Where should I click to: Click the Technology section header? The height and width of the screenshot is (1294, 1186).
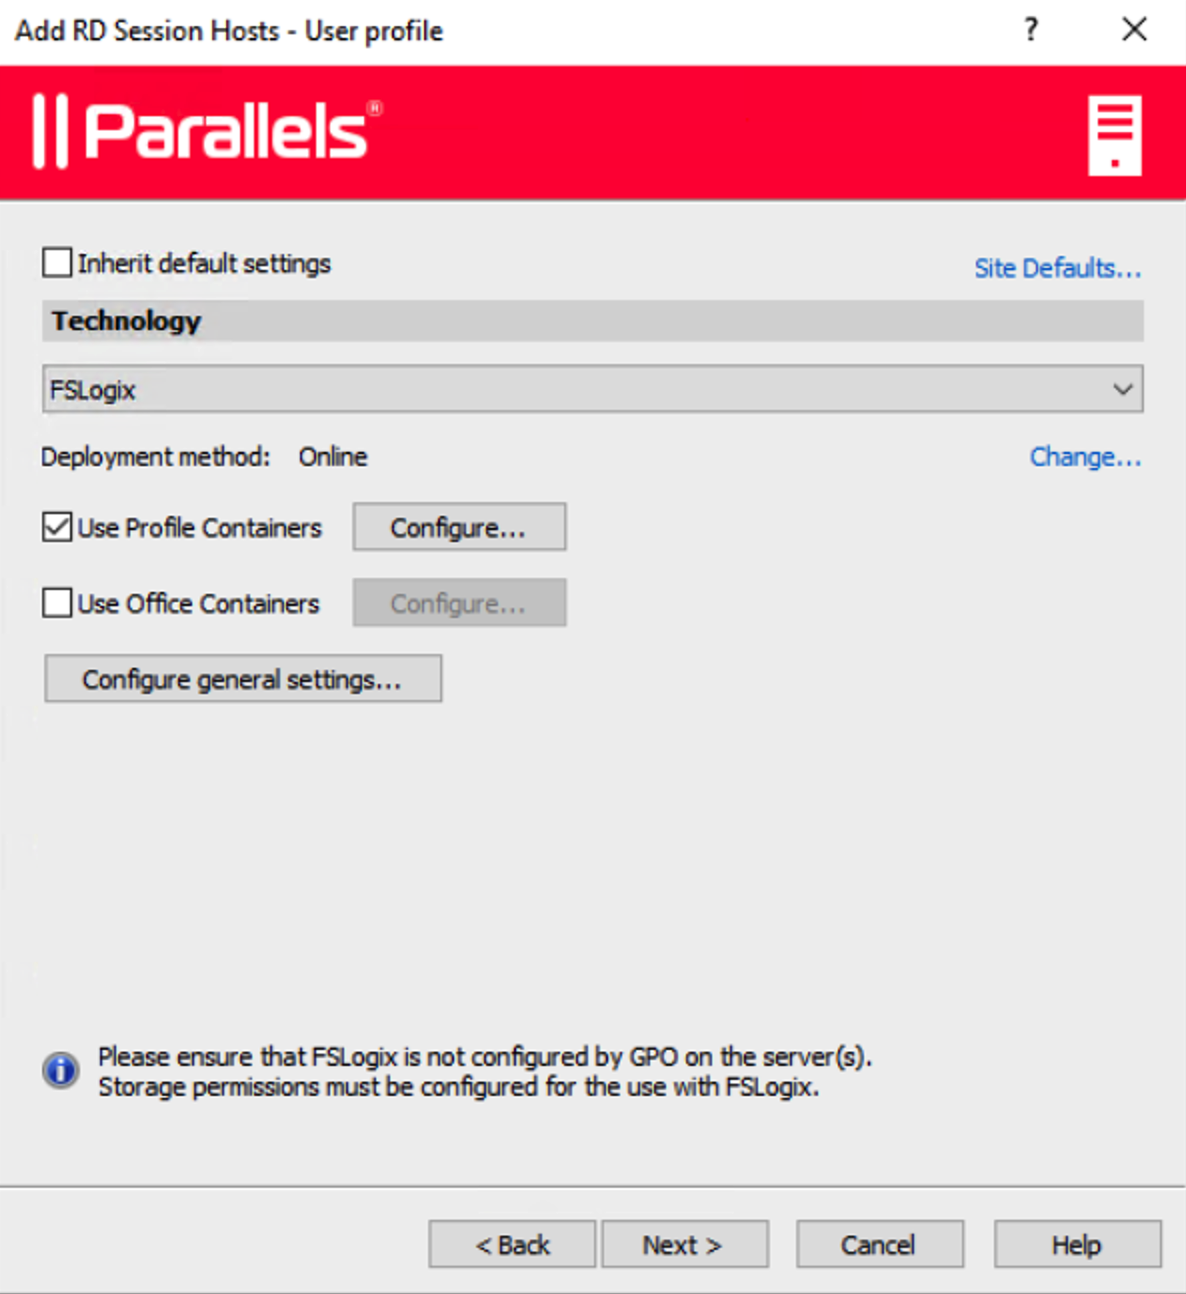coord(127,321)
